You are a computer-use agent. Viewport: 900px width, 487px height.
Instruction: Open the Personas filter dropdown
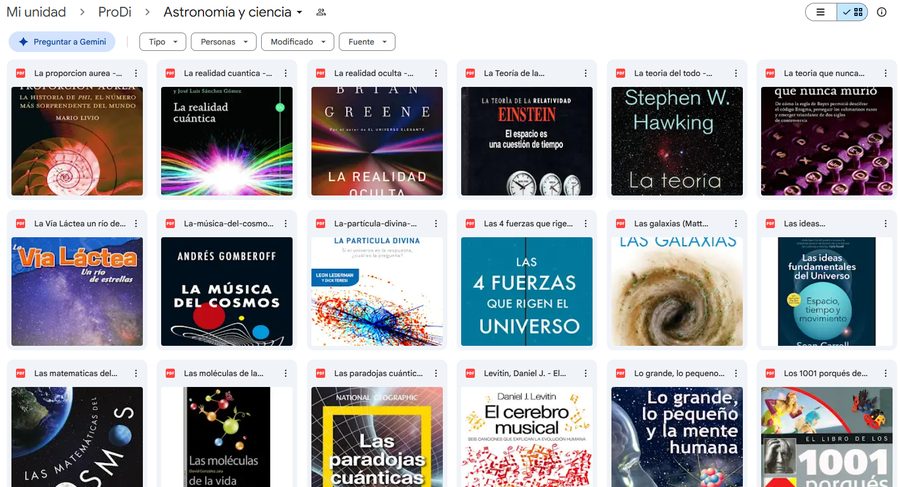tap(224, 42)
